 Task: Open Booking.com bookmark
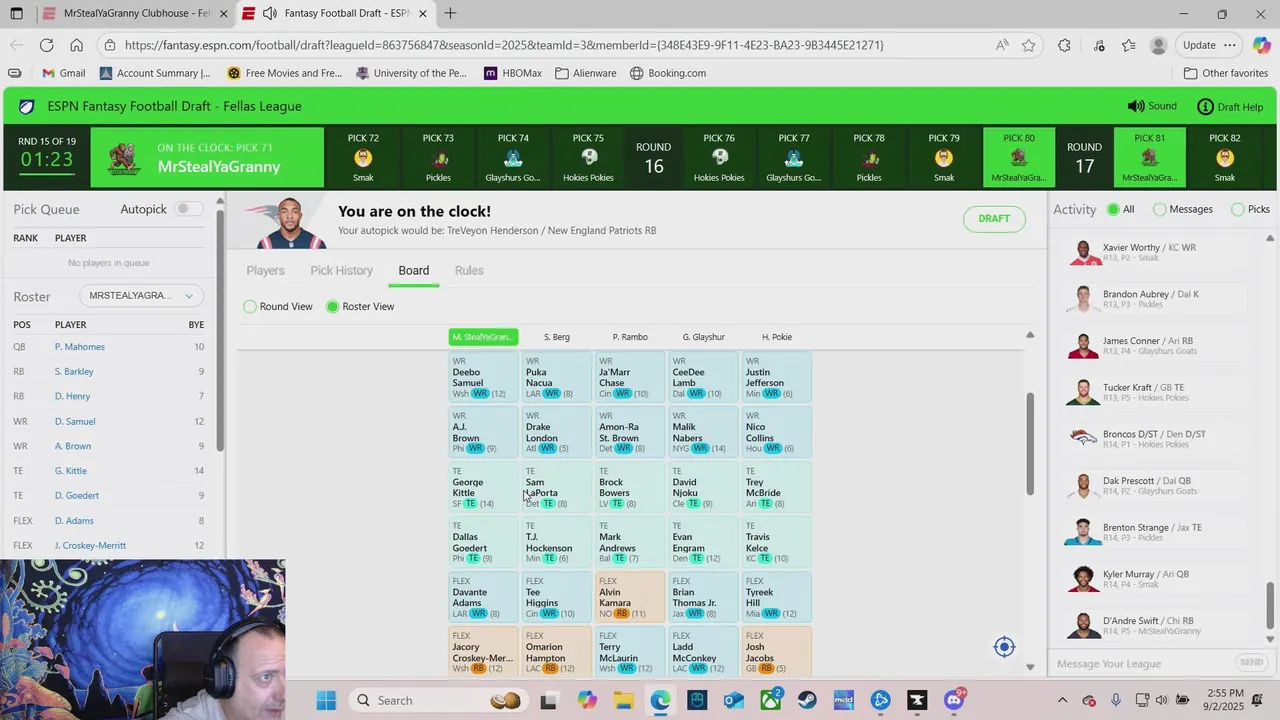click(x=668, y=73)
